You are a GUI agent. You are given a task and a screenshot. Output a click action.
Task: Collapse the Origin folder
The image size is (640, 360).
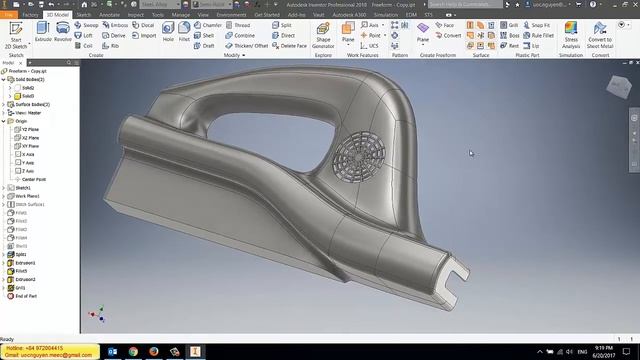pyautogui.click(x=4, y=121)
